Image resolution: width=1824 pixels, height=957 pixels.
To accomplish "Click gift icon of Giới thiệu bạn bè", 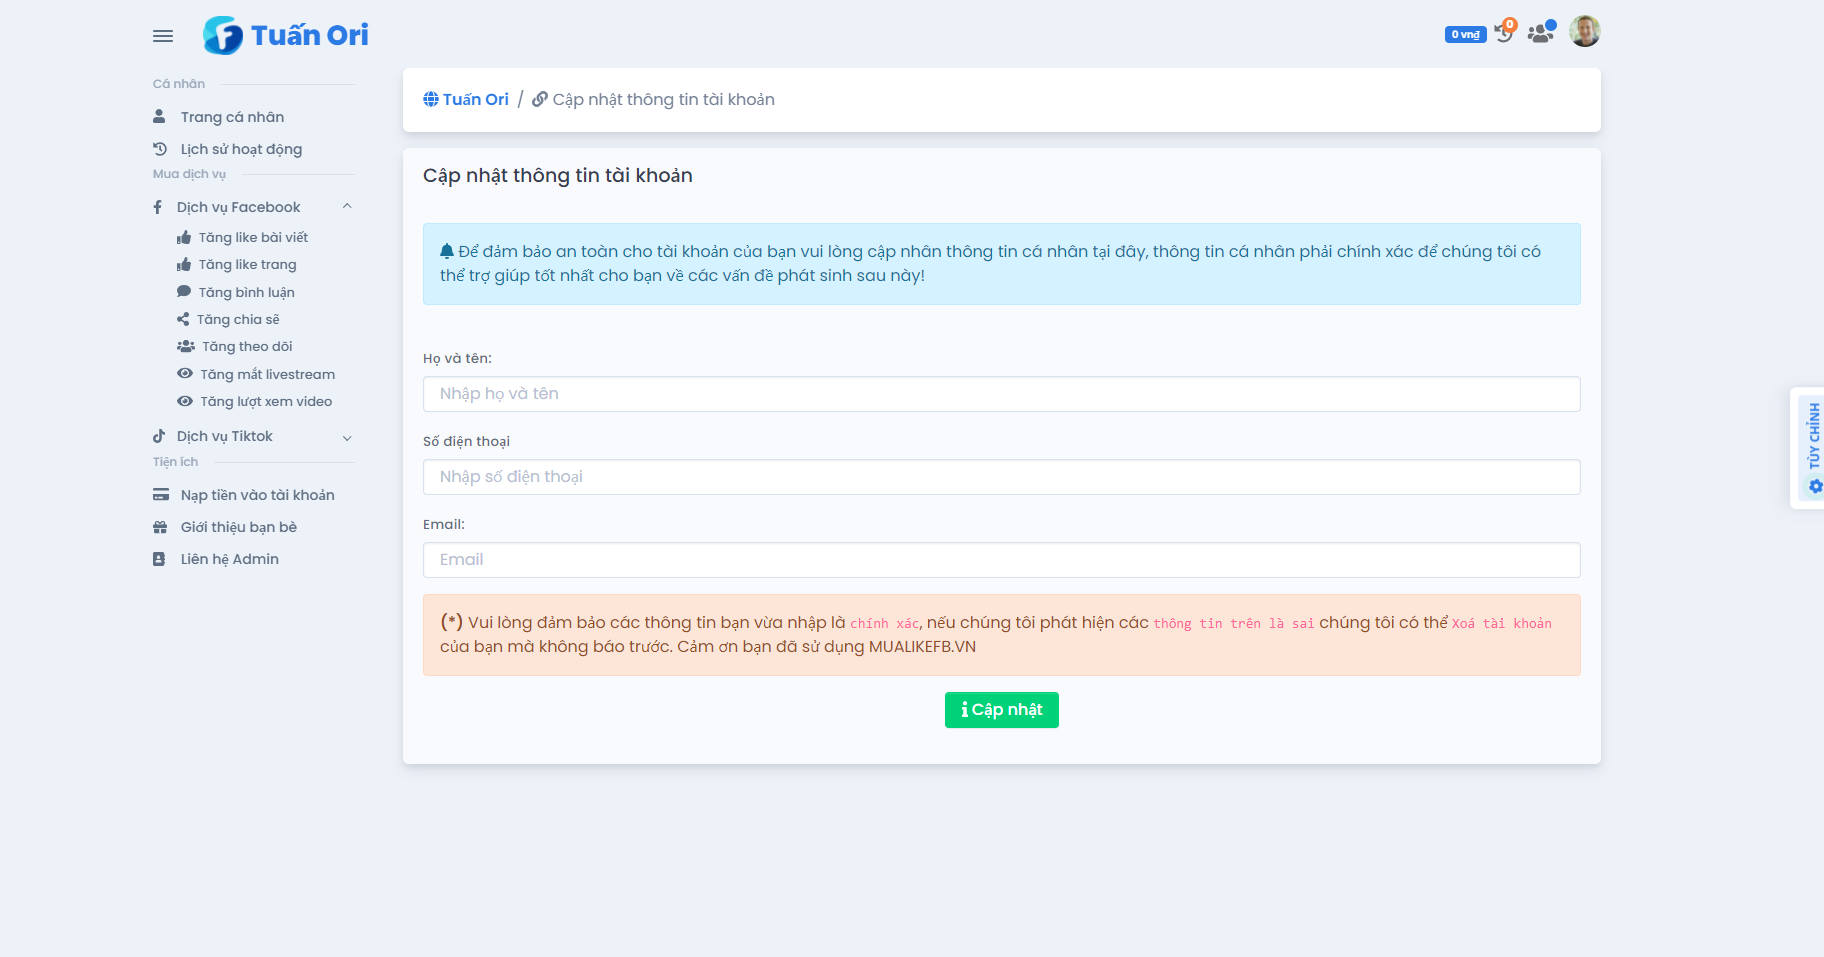I will coord(160,527).
